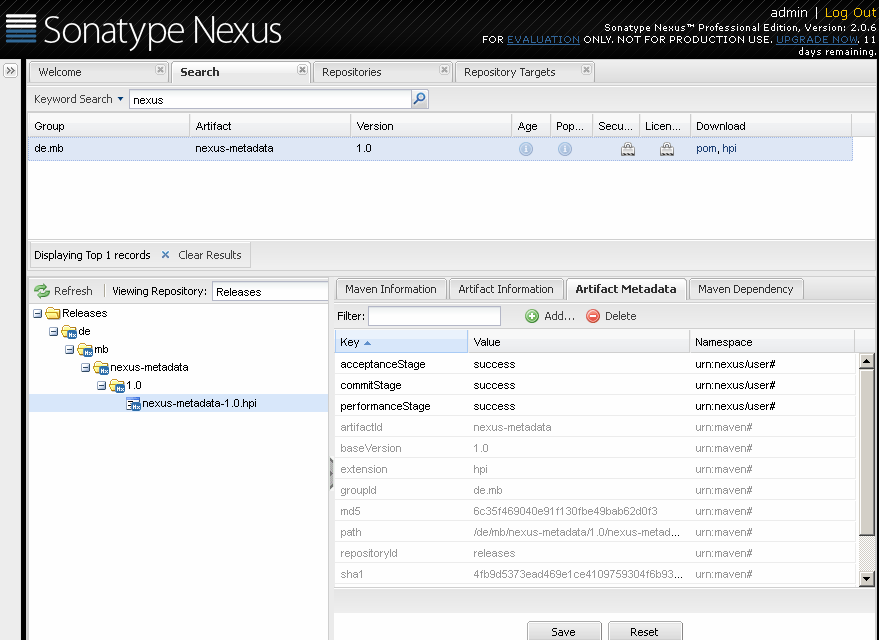879x640 pixels.
Task: Click the License lock icon in result row
Action: click(667, 149)
